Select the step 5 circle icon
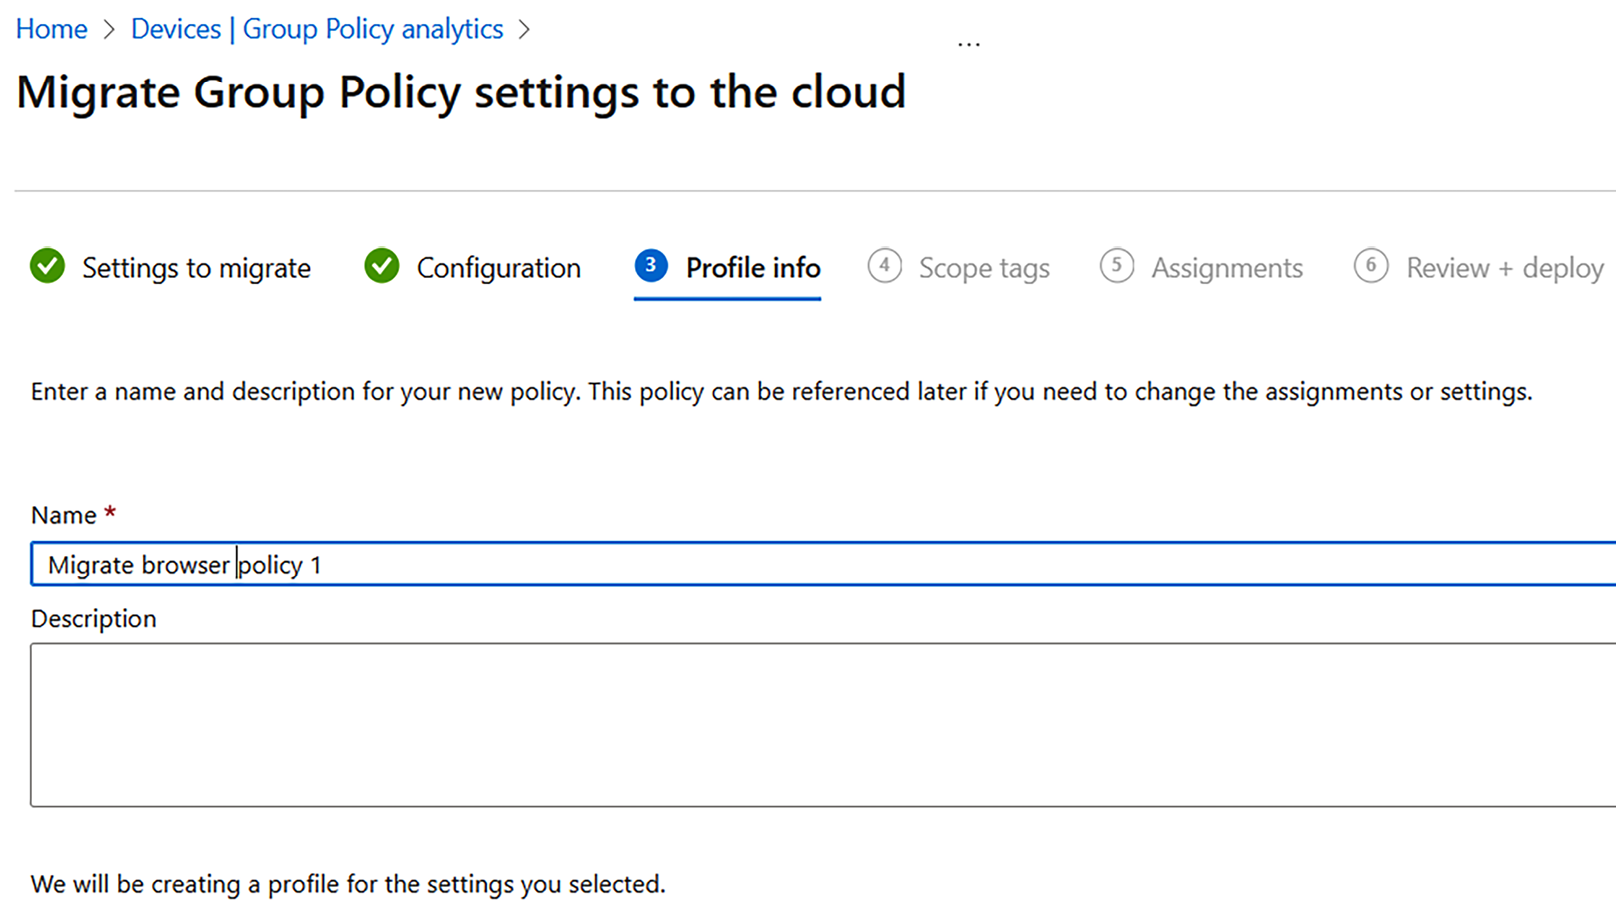Viewport: 1616px width, 914px height. point(1116,266)
